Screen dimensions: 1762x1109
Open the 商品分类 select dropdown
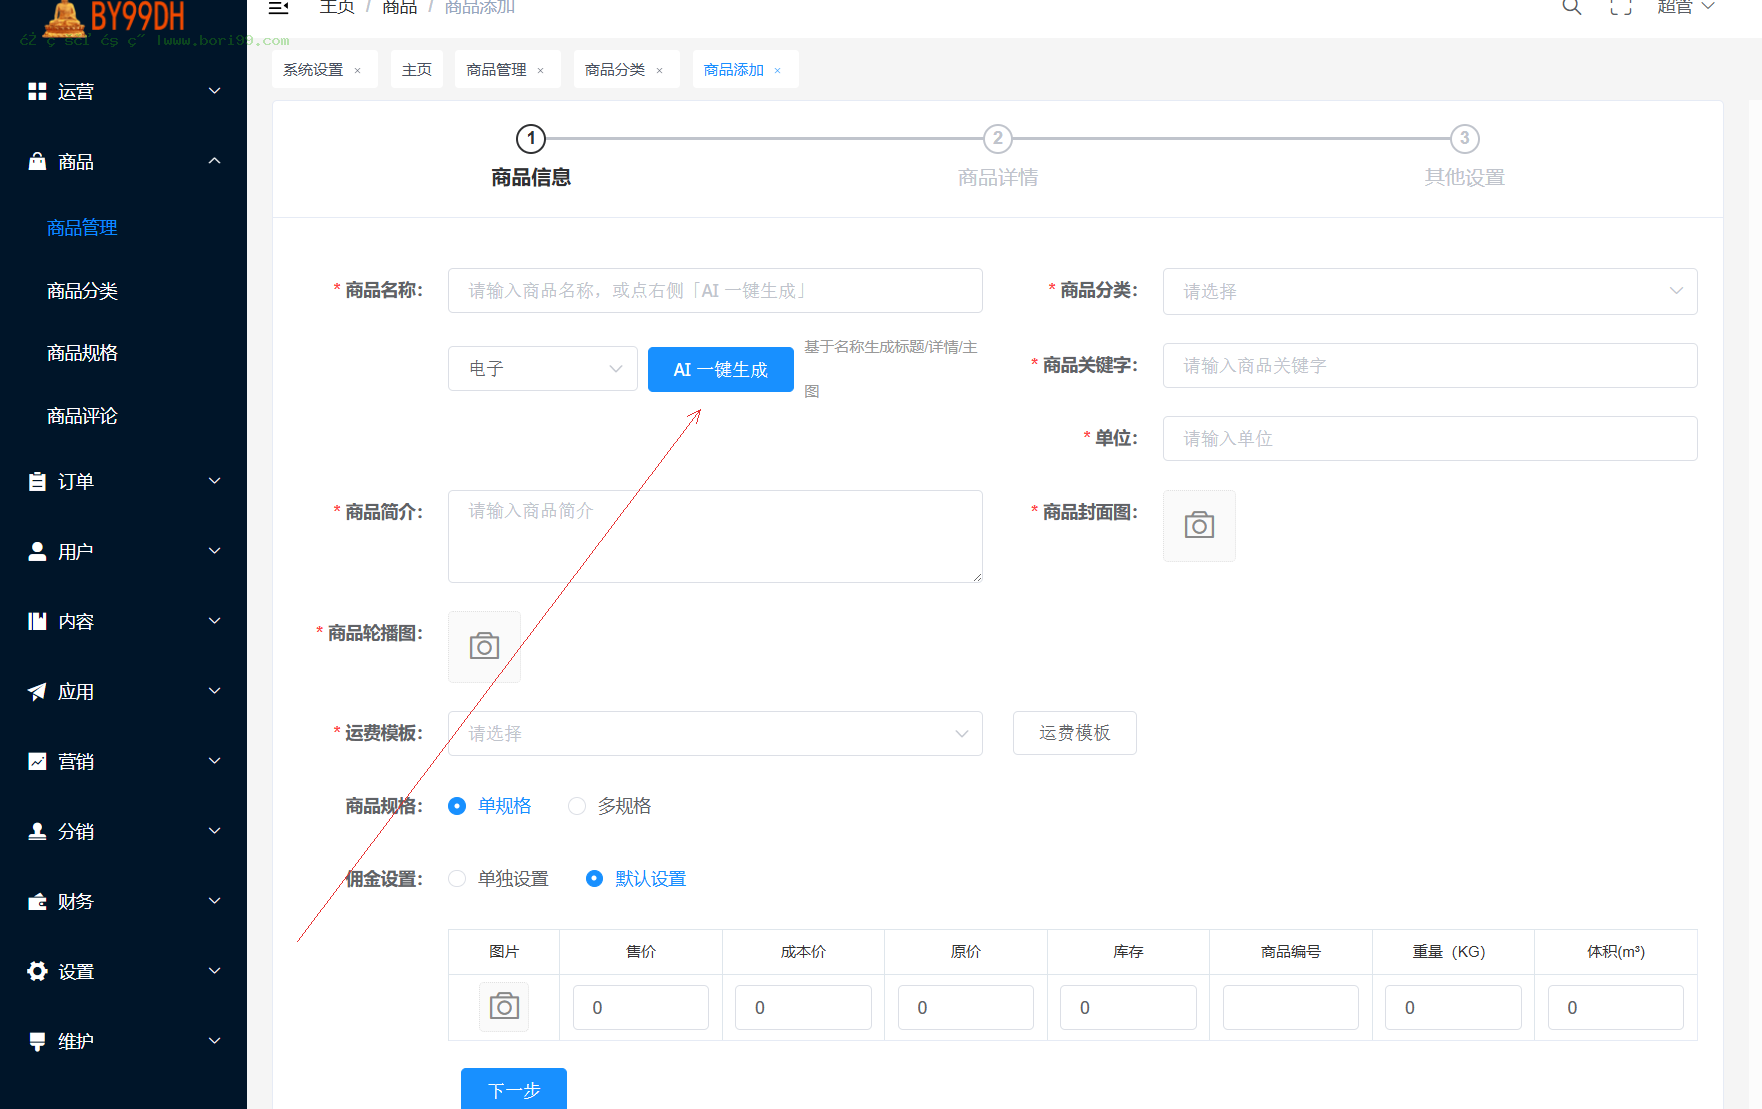[1430, 291]
